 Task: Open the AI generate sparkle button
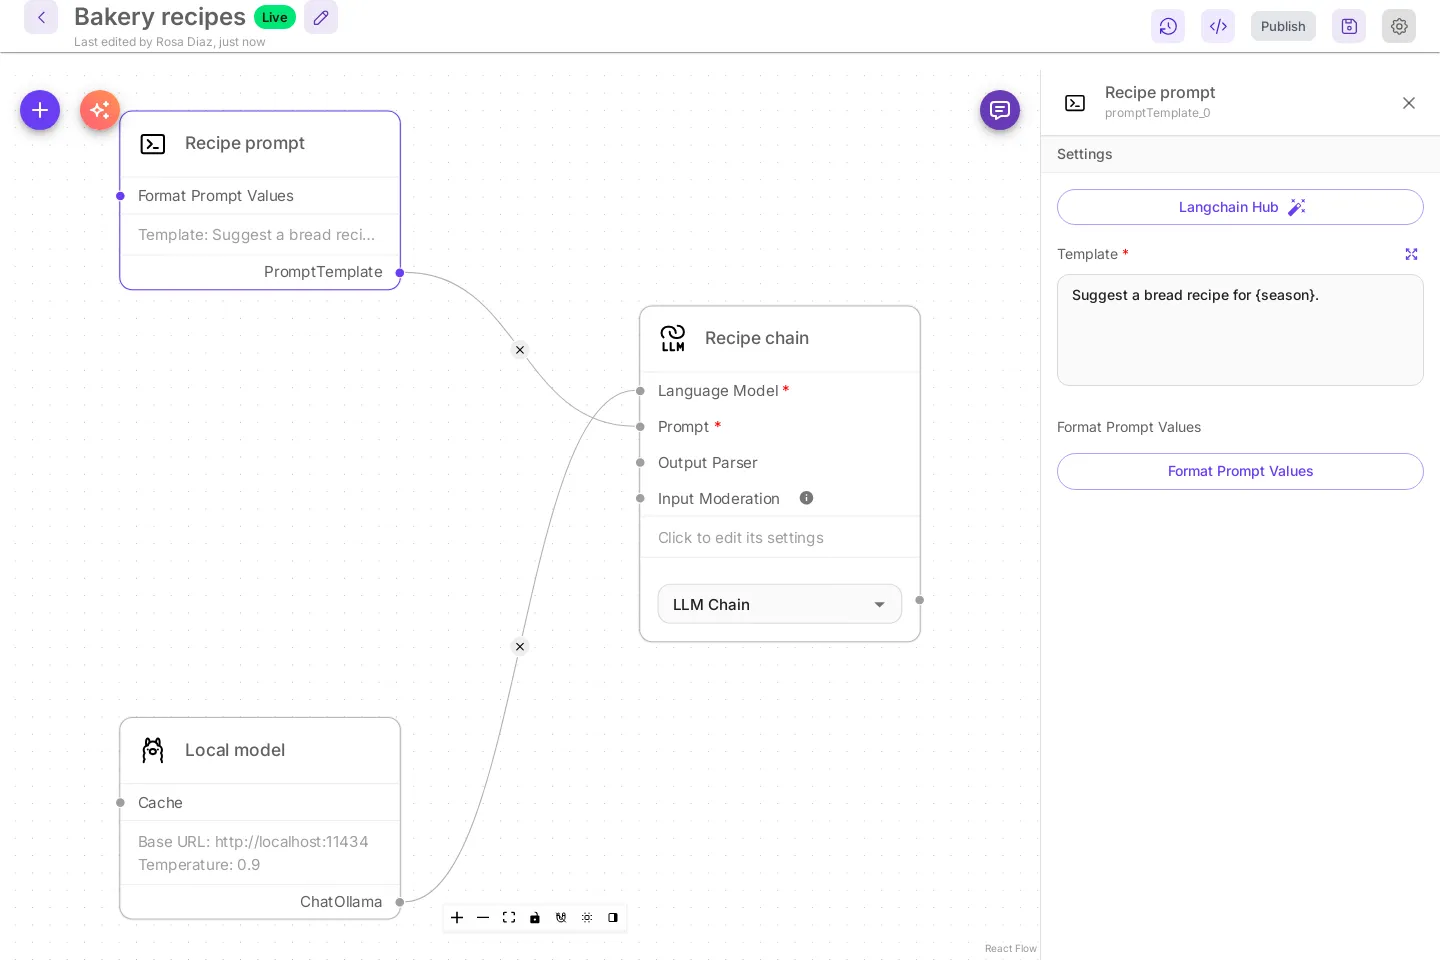[x=100, y=110]
